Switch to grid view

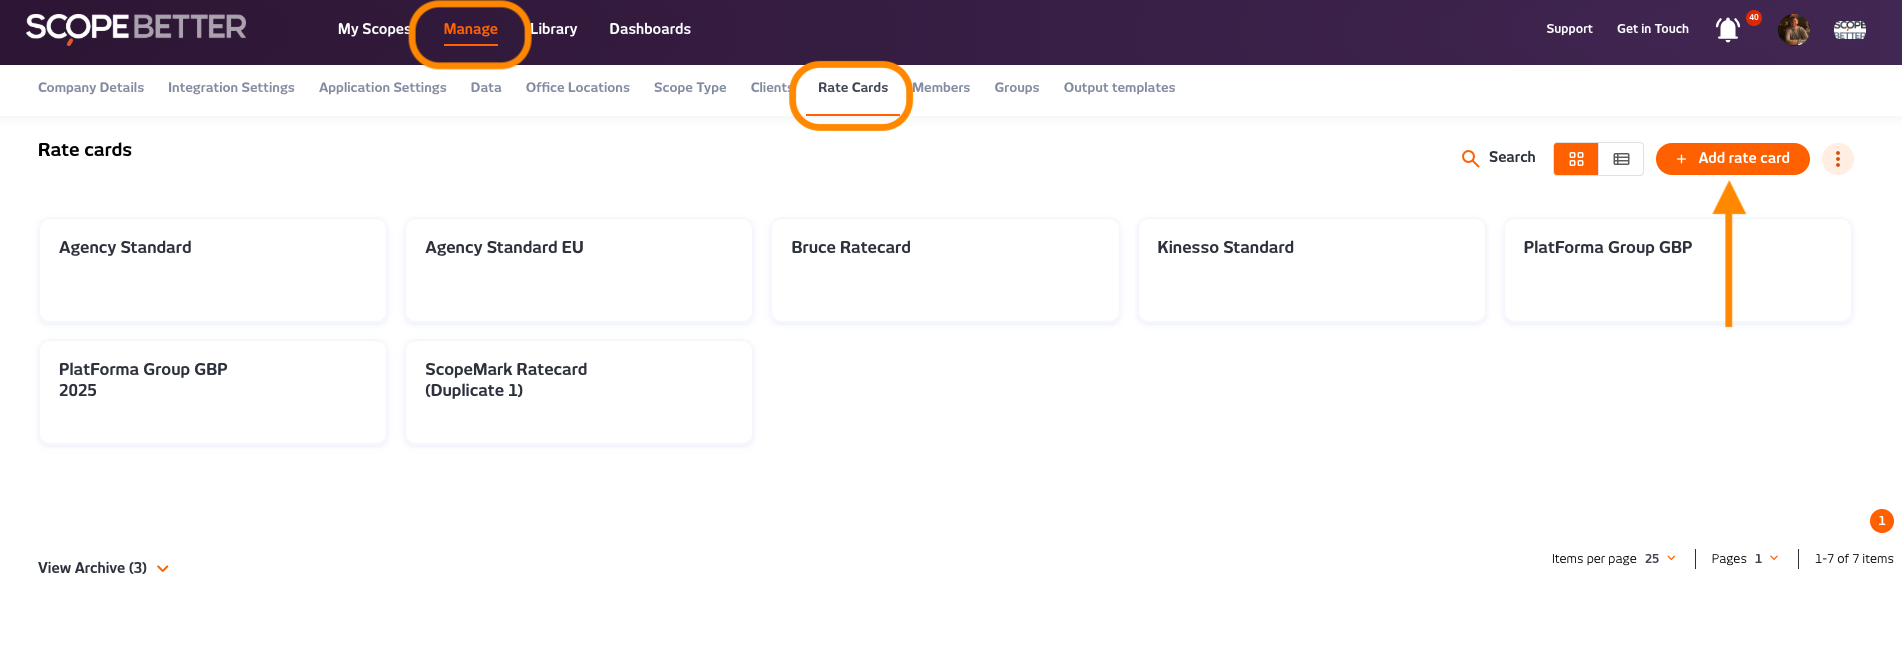coord(1576,159)
